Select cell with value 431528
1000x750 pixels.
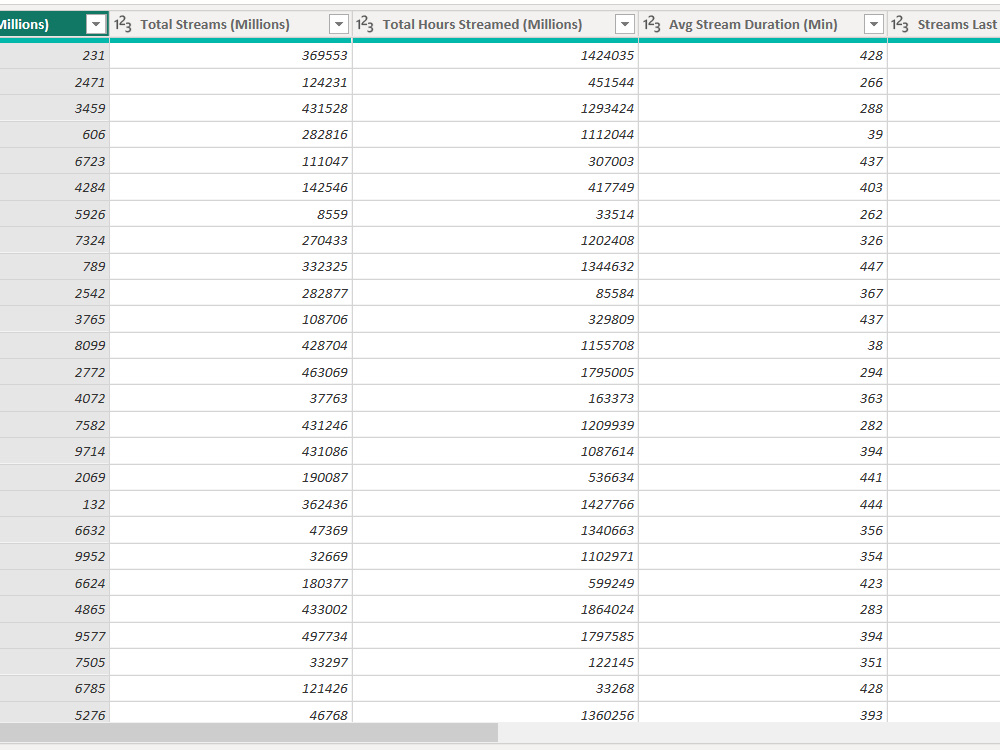point(231,108)
